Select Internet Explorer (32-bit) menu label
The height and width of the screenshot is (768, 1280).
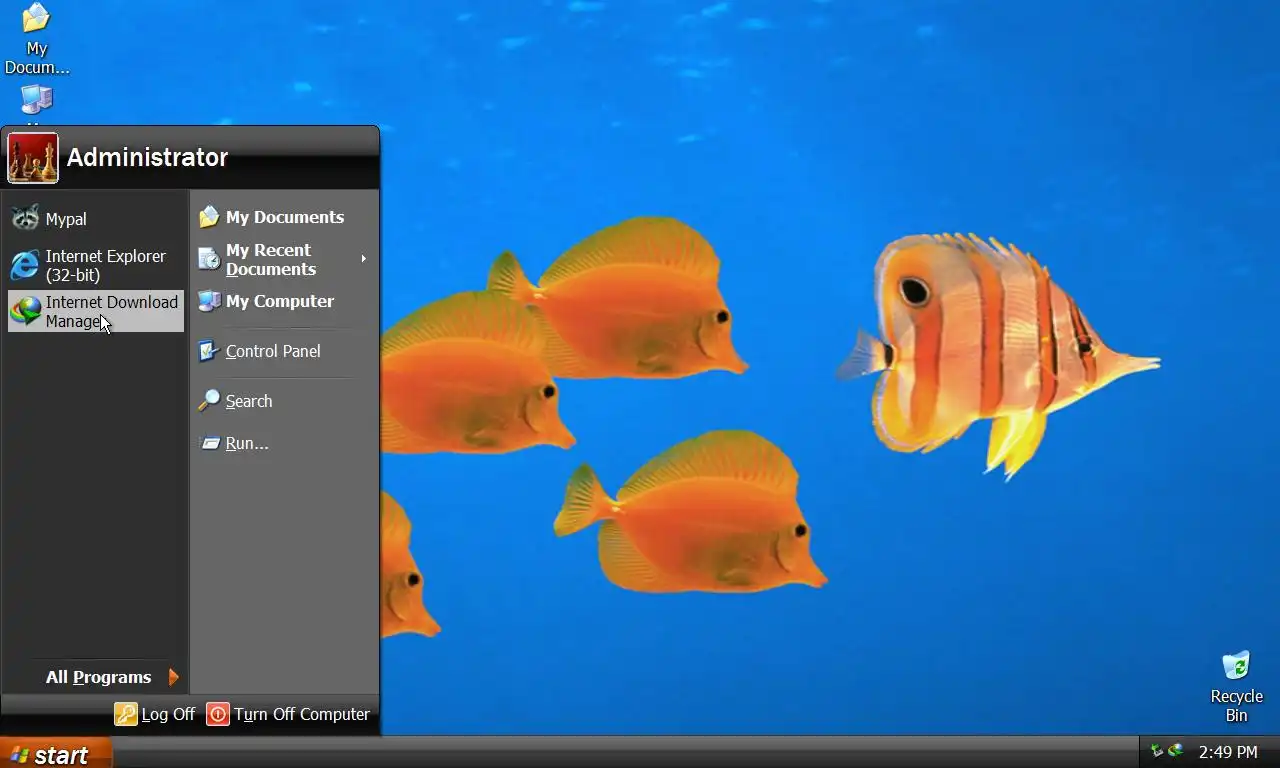point(106,265)
